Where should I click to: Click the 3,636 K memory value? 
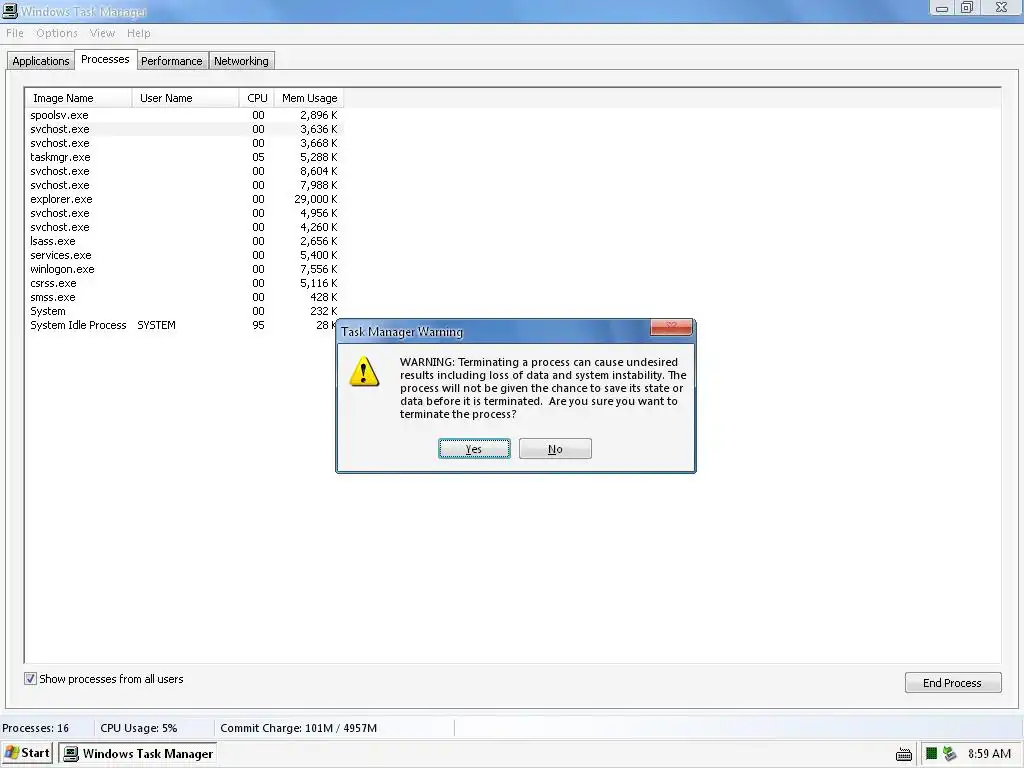[319, 129]
